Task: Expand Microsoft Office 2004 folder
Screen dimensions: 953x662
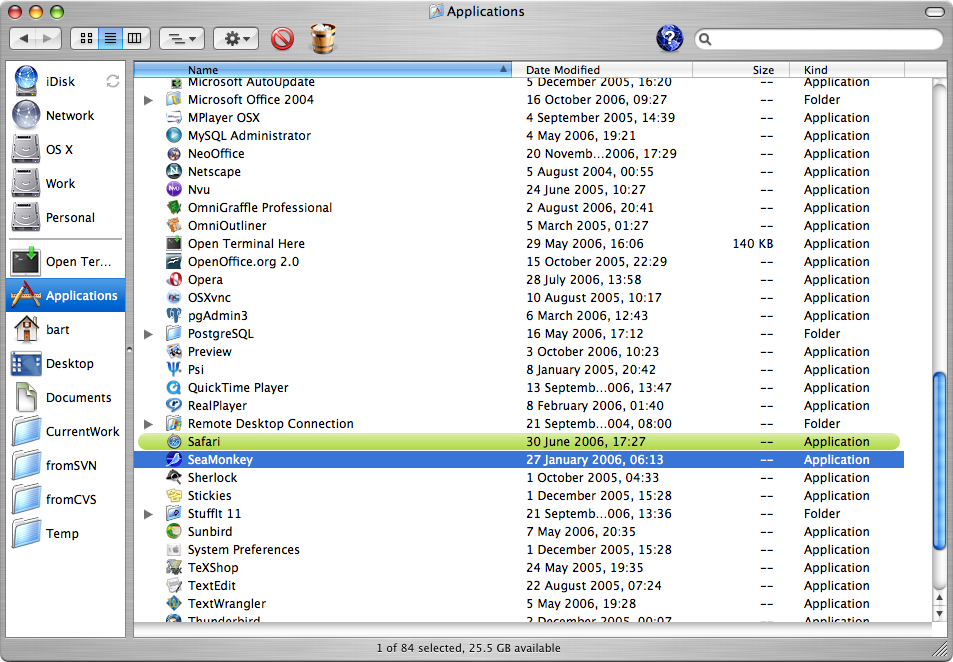Action: pyautogui.click(x=148, y=100)
